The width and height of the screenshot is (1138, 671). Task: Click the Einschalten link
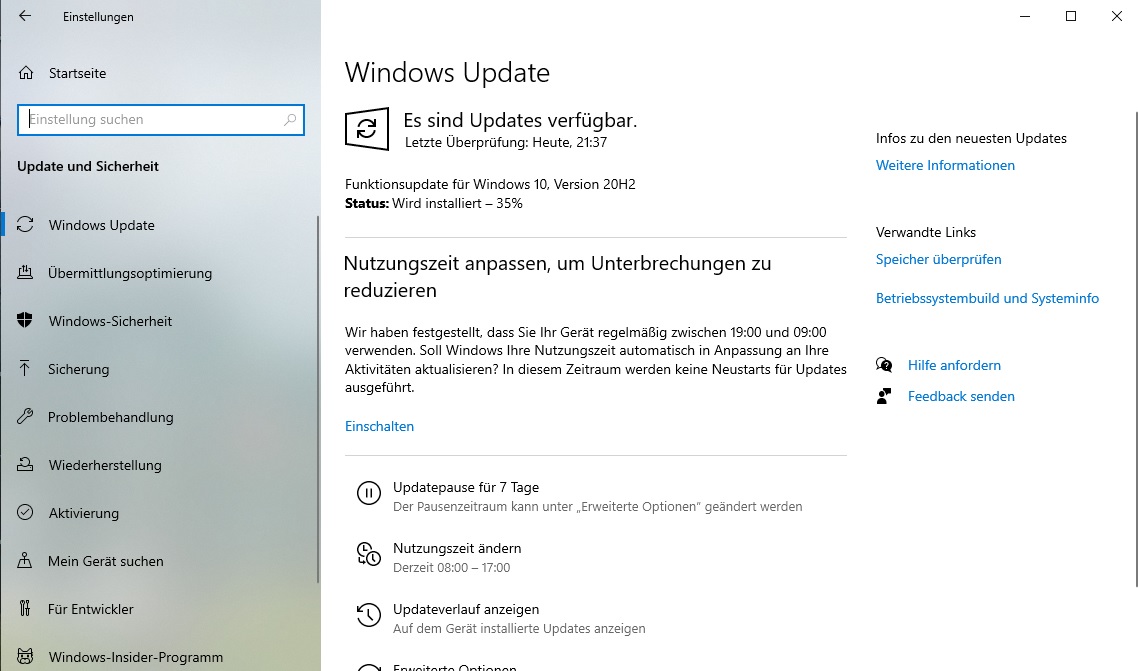pos(379,427)
